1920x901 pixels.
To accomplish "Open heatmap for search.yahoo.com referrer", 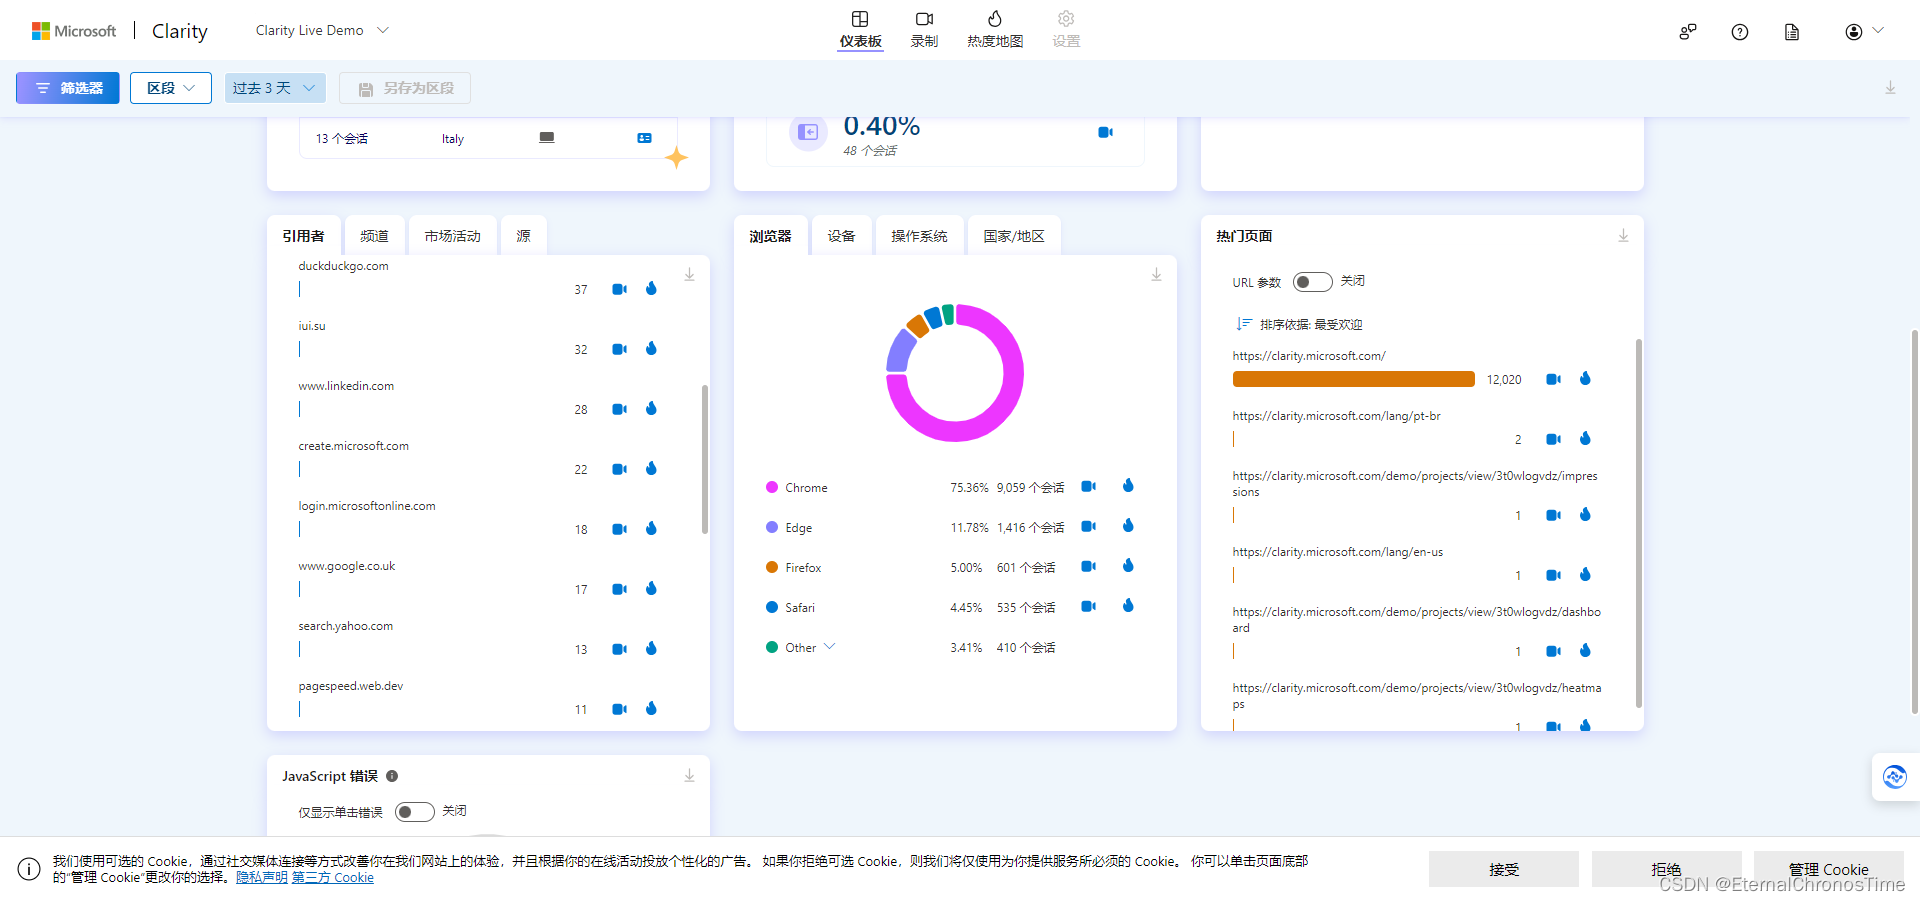I will (x=652, y=648).
